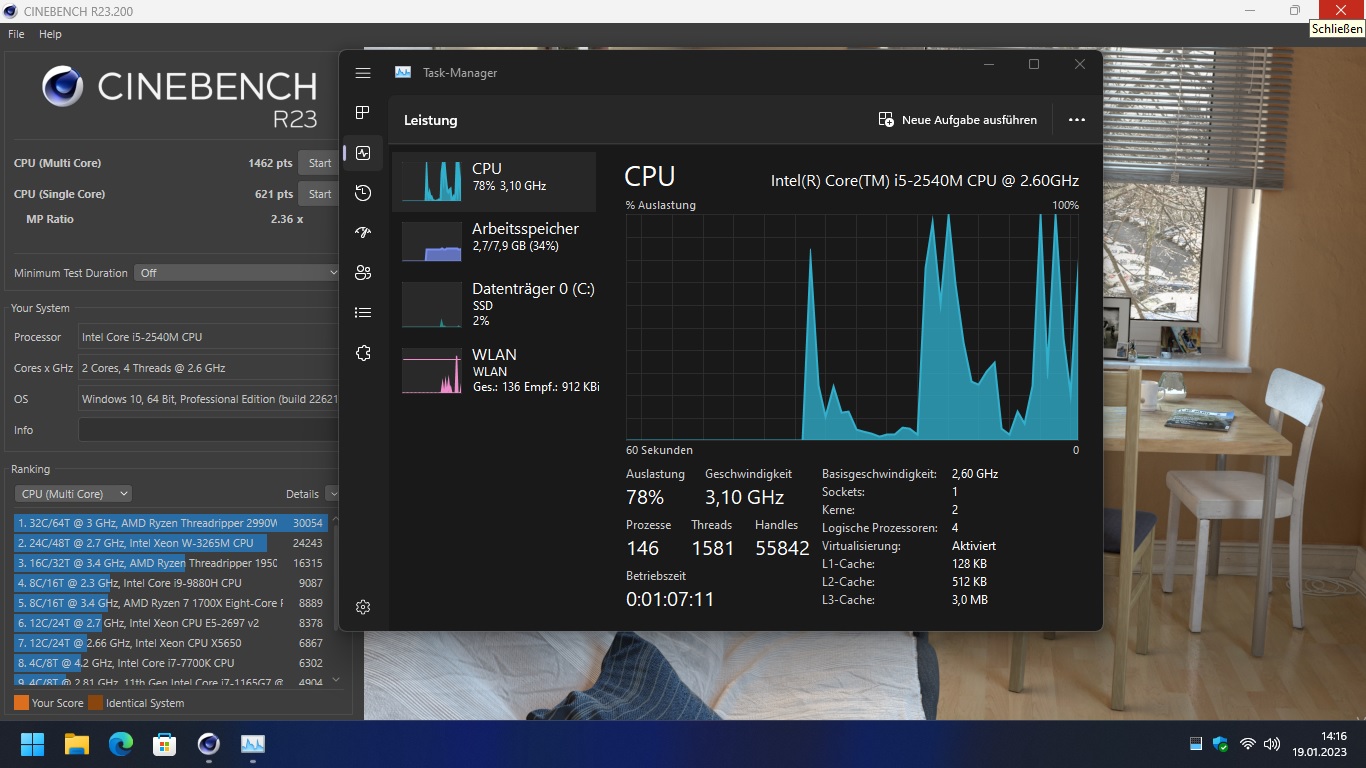
Task: Open Processes page in Task Manager sidebar
Action: (x=363, y=113)
